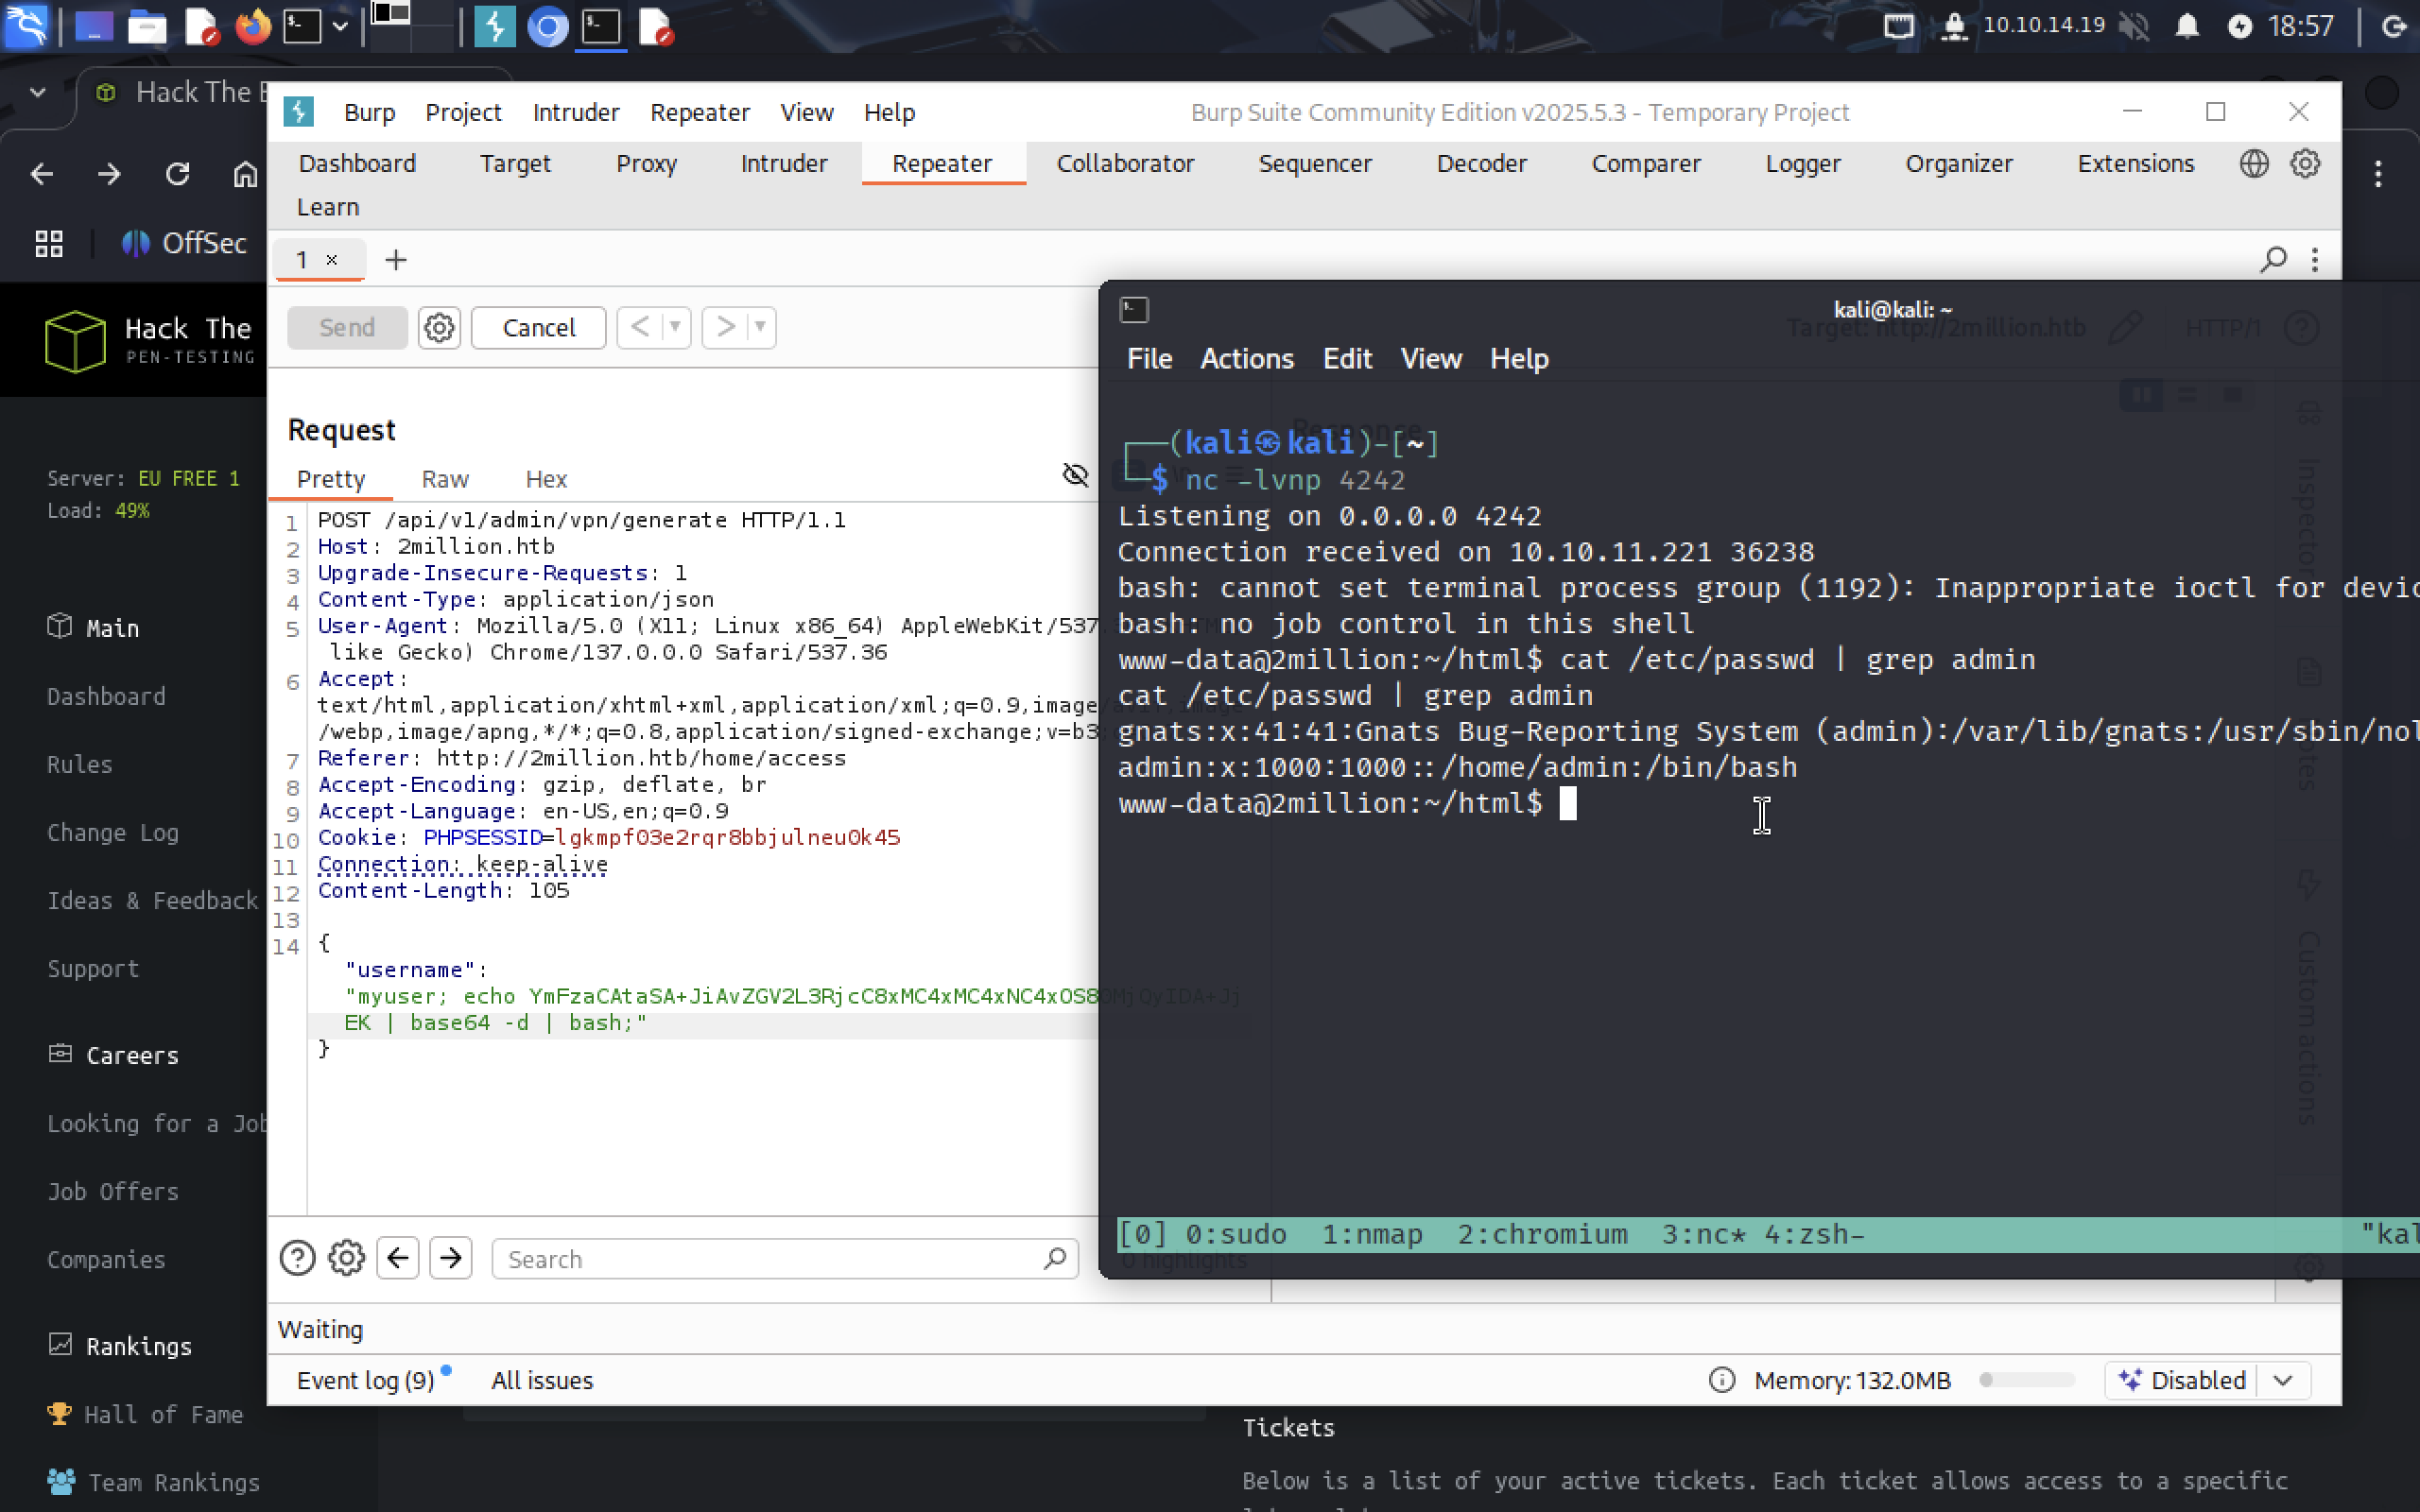The image size is (2420, 1512).
Task: Click the Repeater tab search magnifier
Action: click(x=2273, y=260)
